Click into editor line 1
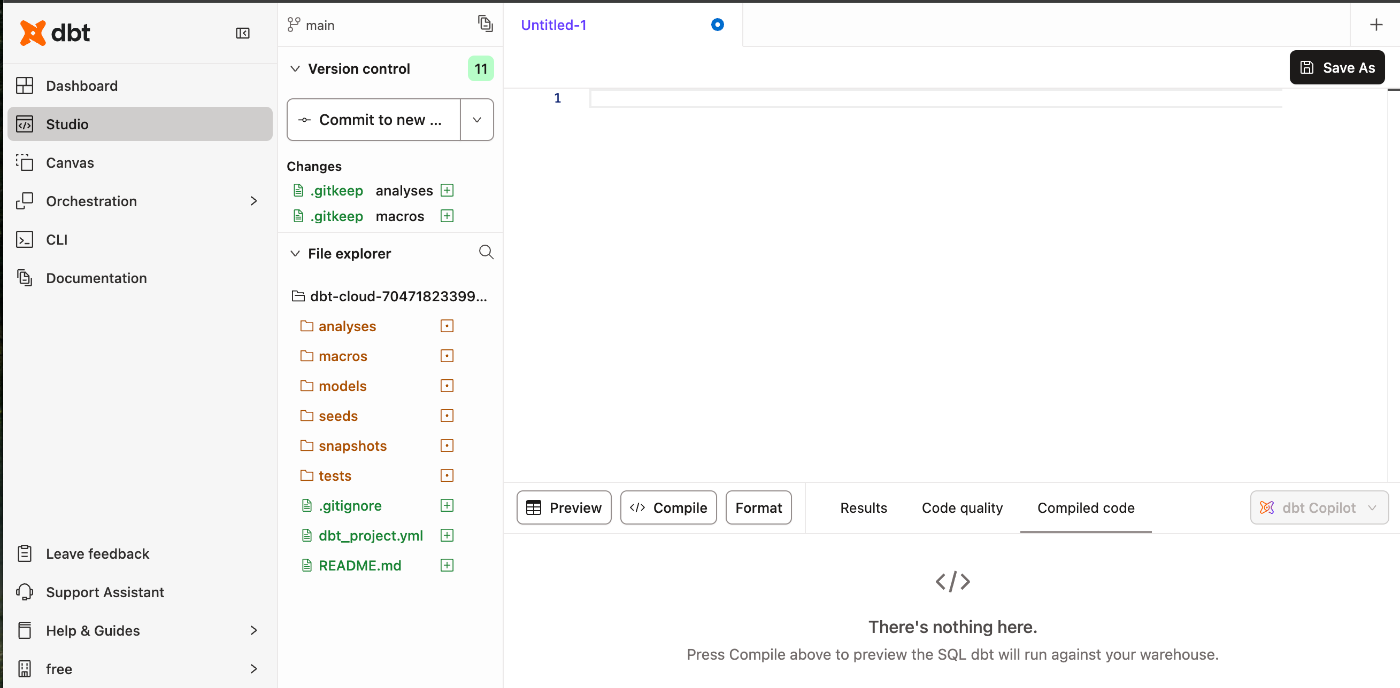Viewport: 1400px width, 688px height. [x=935, y=98]
